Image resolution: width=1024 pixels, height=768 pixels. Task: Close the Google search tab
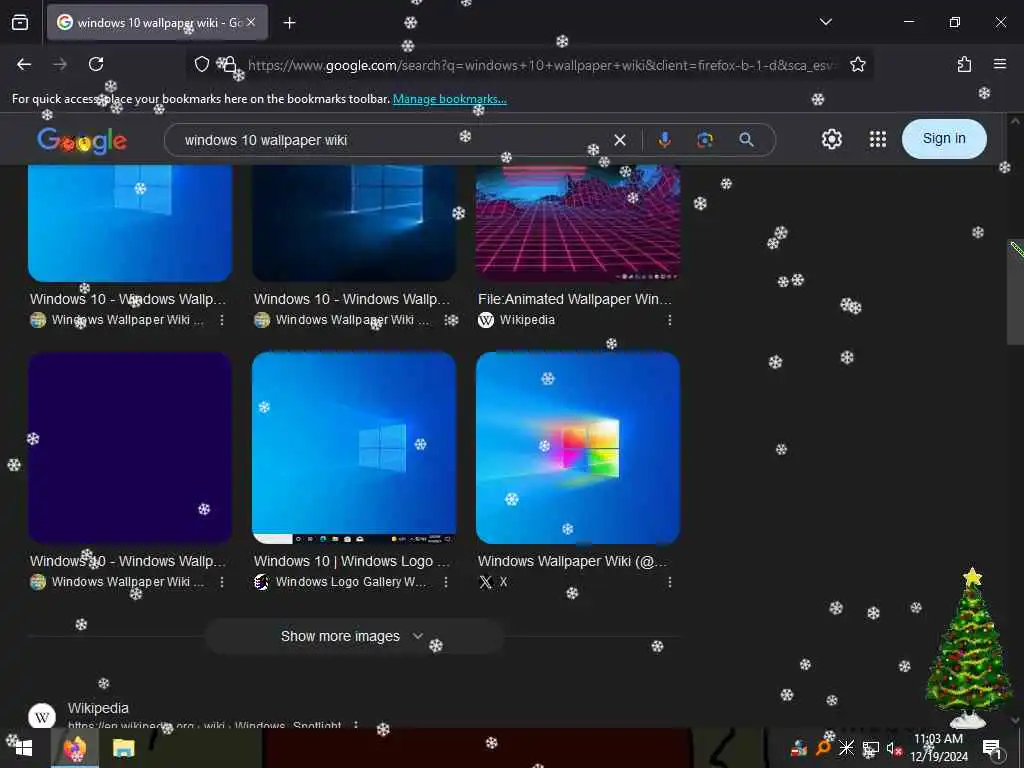(251, 22)
